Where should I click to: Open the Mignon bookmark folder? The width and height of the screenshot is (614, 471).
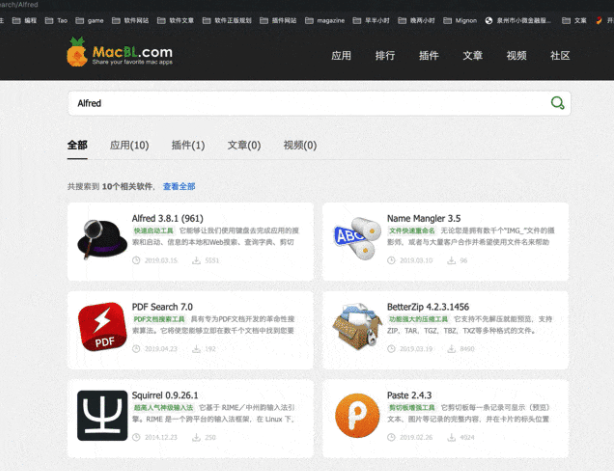click(460, 20)
